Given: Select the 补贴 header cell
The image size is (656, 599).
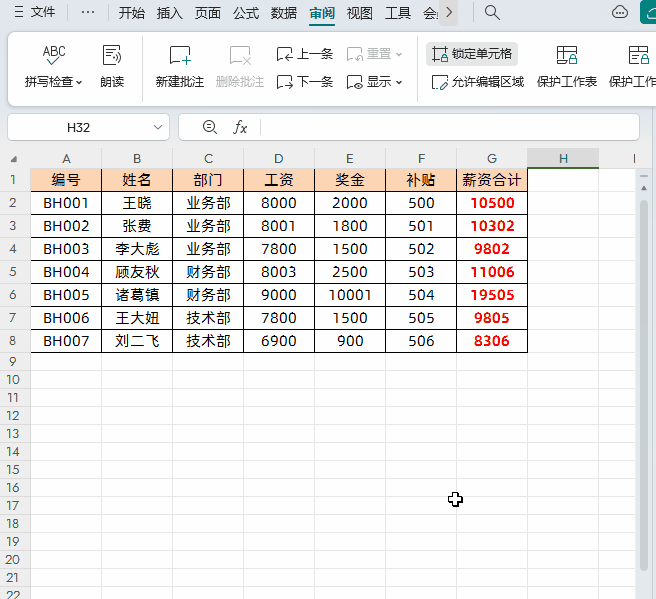Looking at the screenshot, I should [421, 180].
